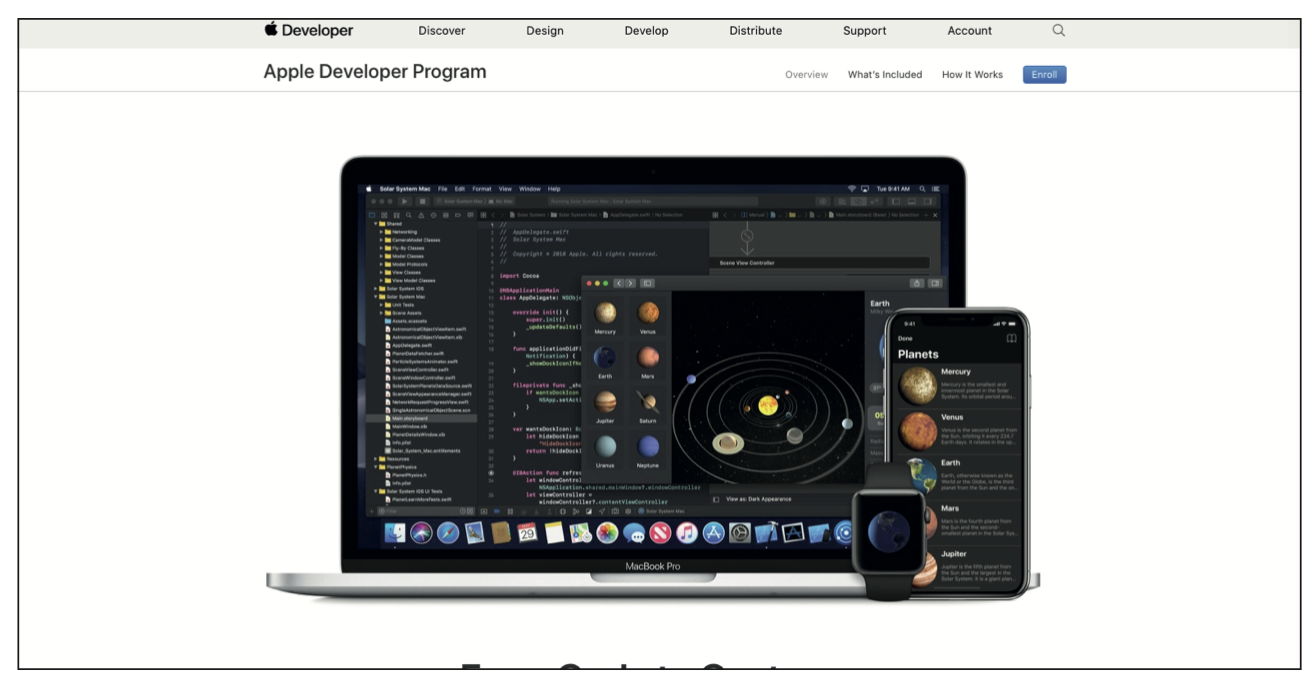Select Jupiter in the Mac planet grid
Viewport: 1314px width, 680px height.
tap(605, 402)
